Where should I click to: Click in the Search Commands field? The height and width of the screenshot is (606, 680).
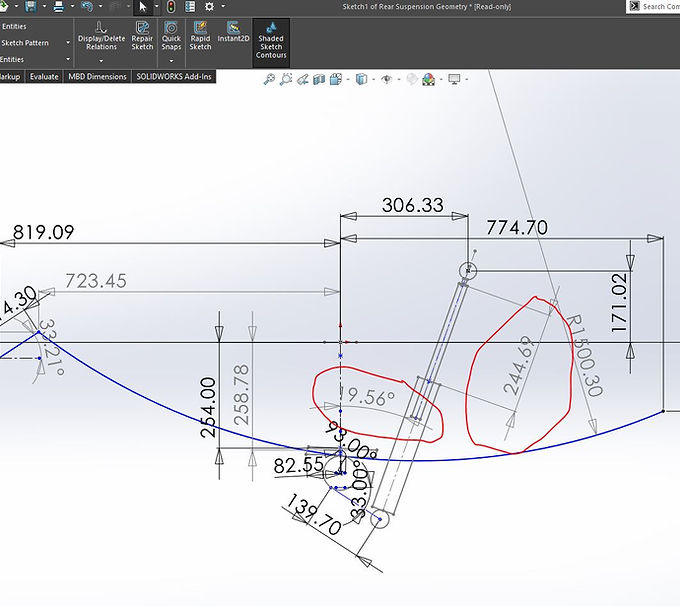[659, 7]
